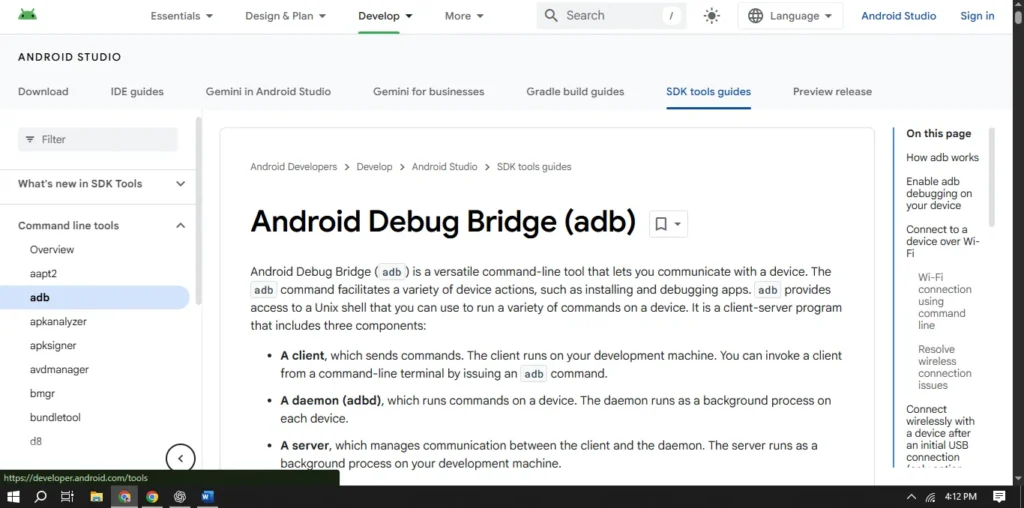Viewport: 1024px width, 508px height.
Task: Toggle the light/dark theme sun icon
Action: point(712,16)
